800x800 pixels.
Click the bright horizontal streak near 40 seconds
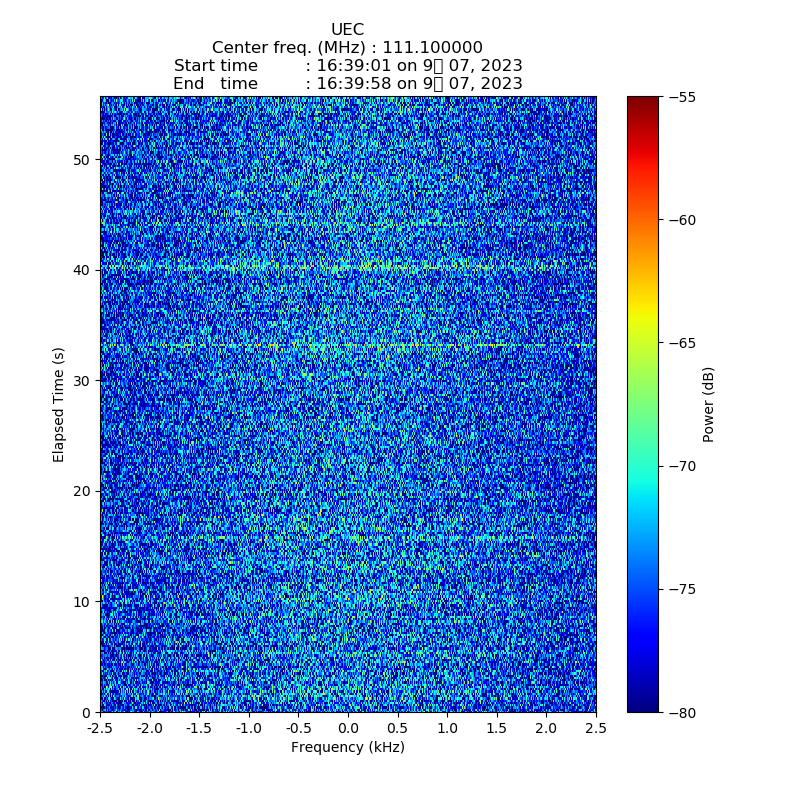pos(348,267)
